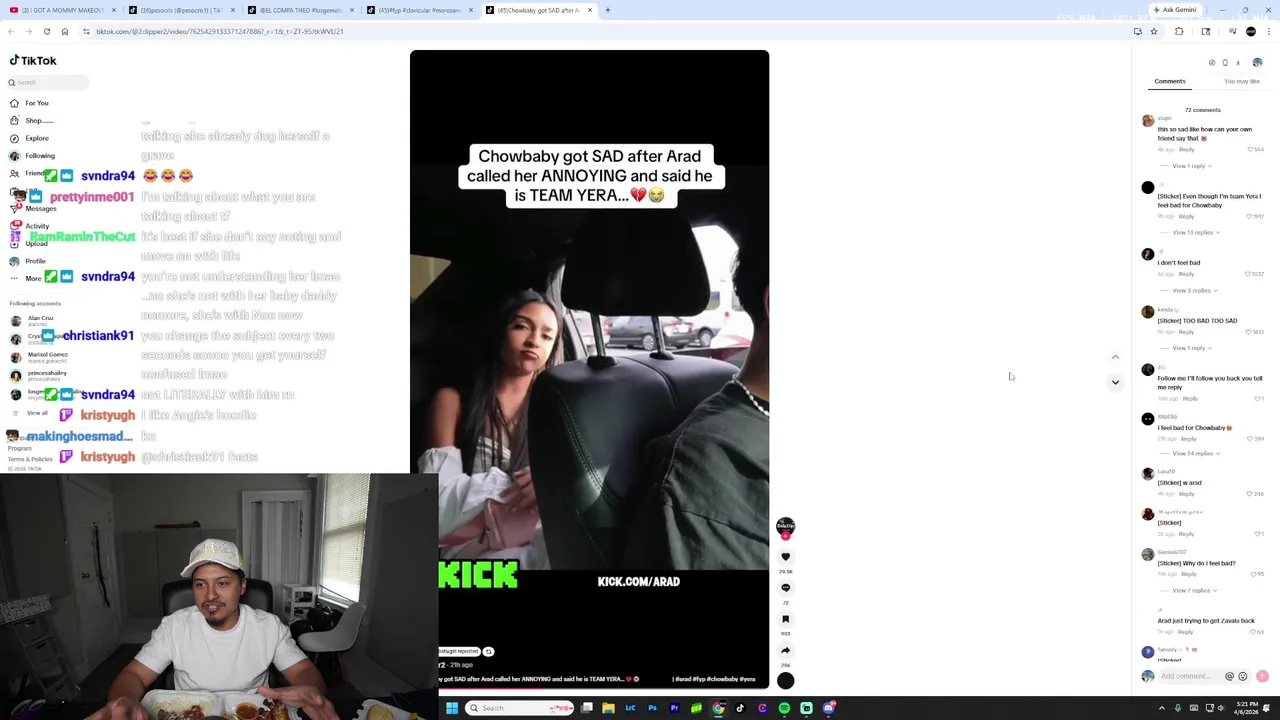1280x720 pixels.
Task: Switch to the 'EL COMPA THEO' browser tab
Action: click(300, 10)
